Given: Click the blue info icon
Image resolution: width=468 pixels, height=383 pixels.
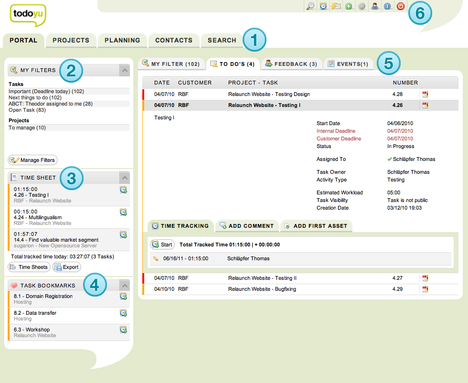Looking at the screenshot, I should click(387, 6).
